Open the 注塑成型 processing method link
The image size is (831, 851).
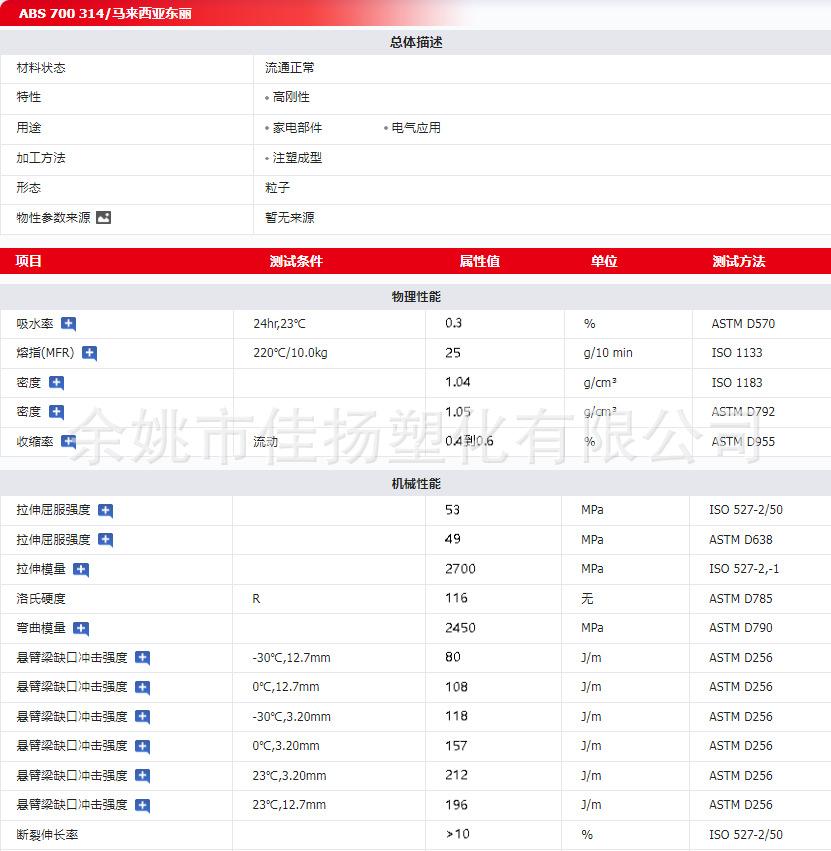tap(297, 158)
